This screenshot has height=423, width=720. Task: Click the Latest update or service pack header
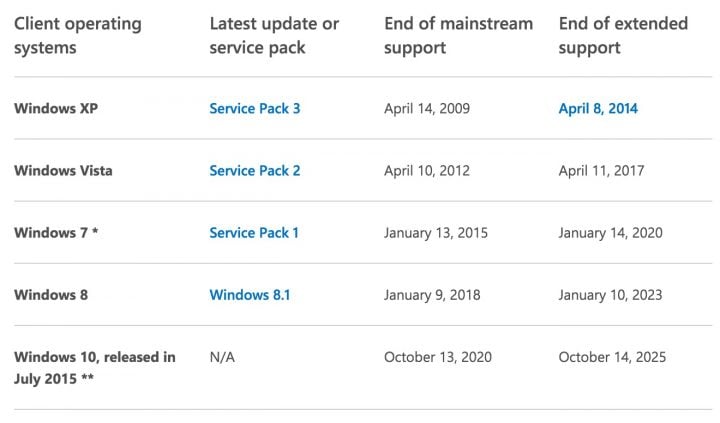click(274, 35)
